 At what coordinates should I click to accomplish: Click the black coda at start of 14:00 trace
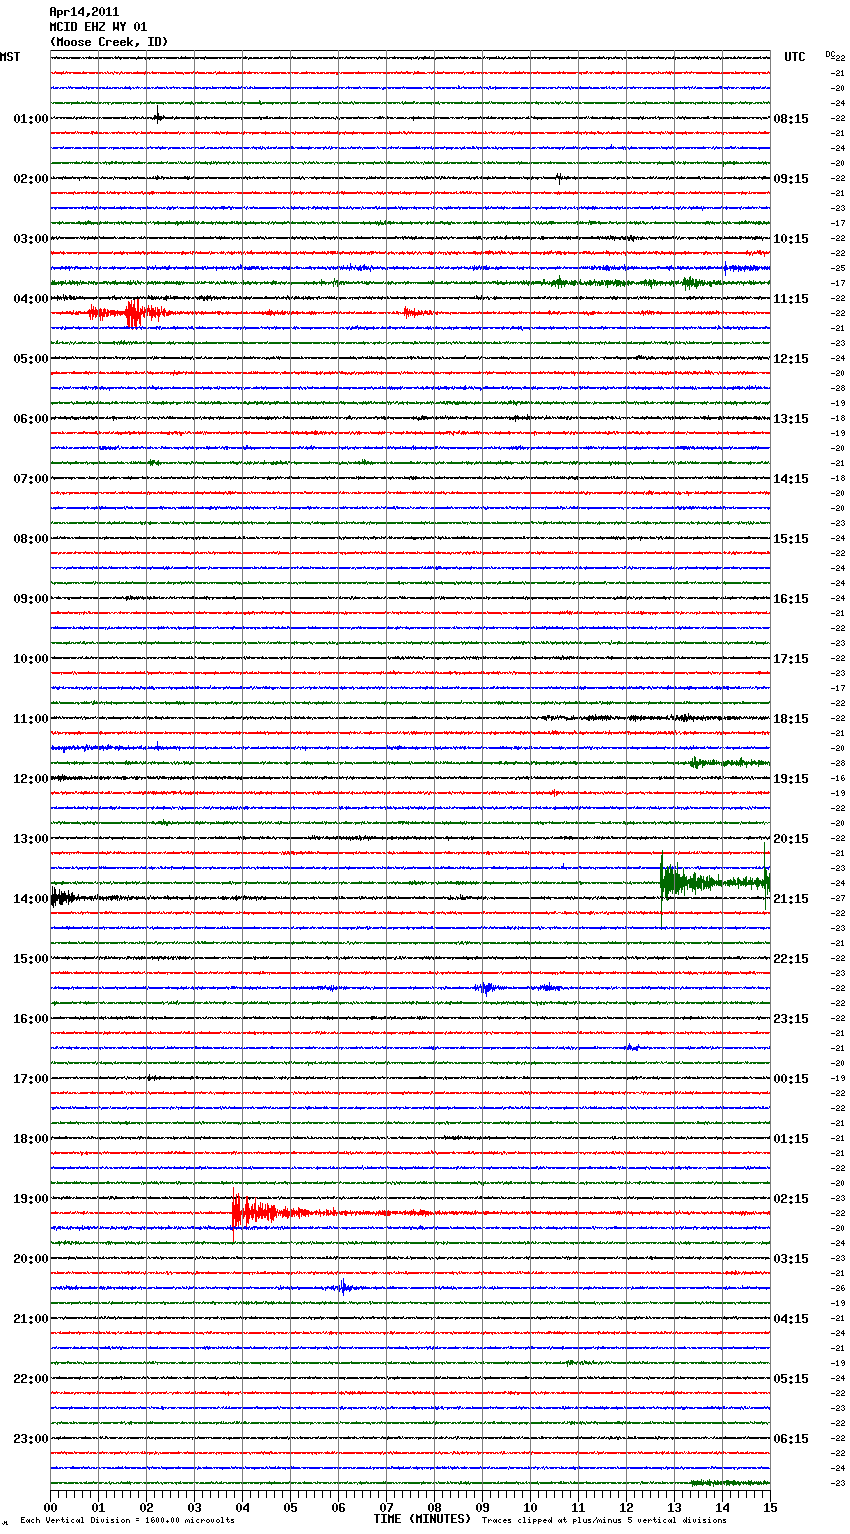[x=62, y=898]
